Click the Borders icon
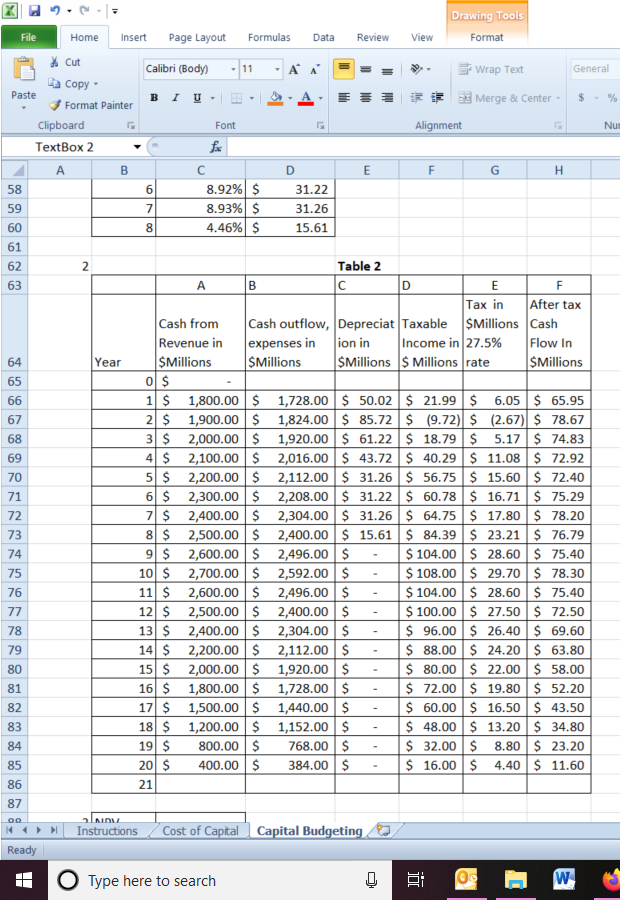 tap(237, 98)
